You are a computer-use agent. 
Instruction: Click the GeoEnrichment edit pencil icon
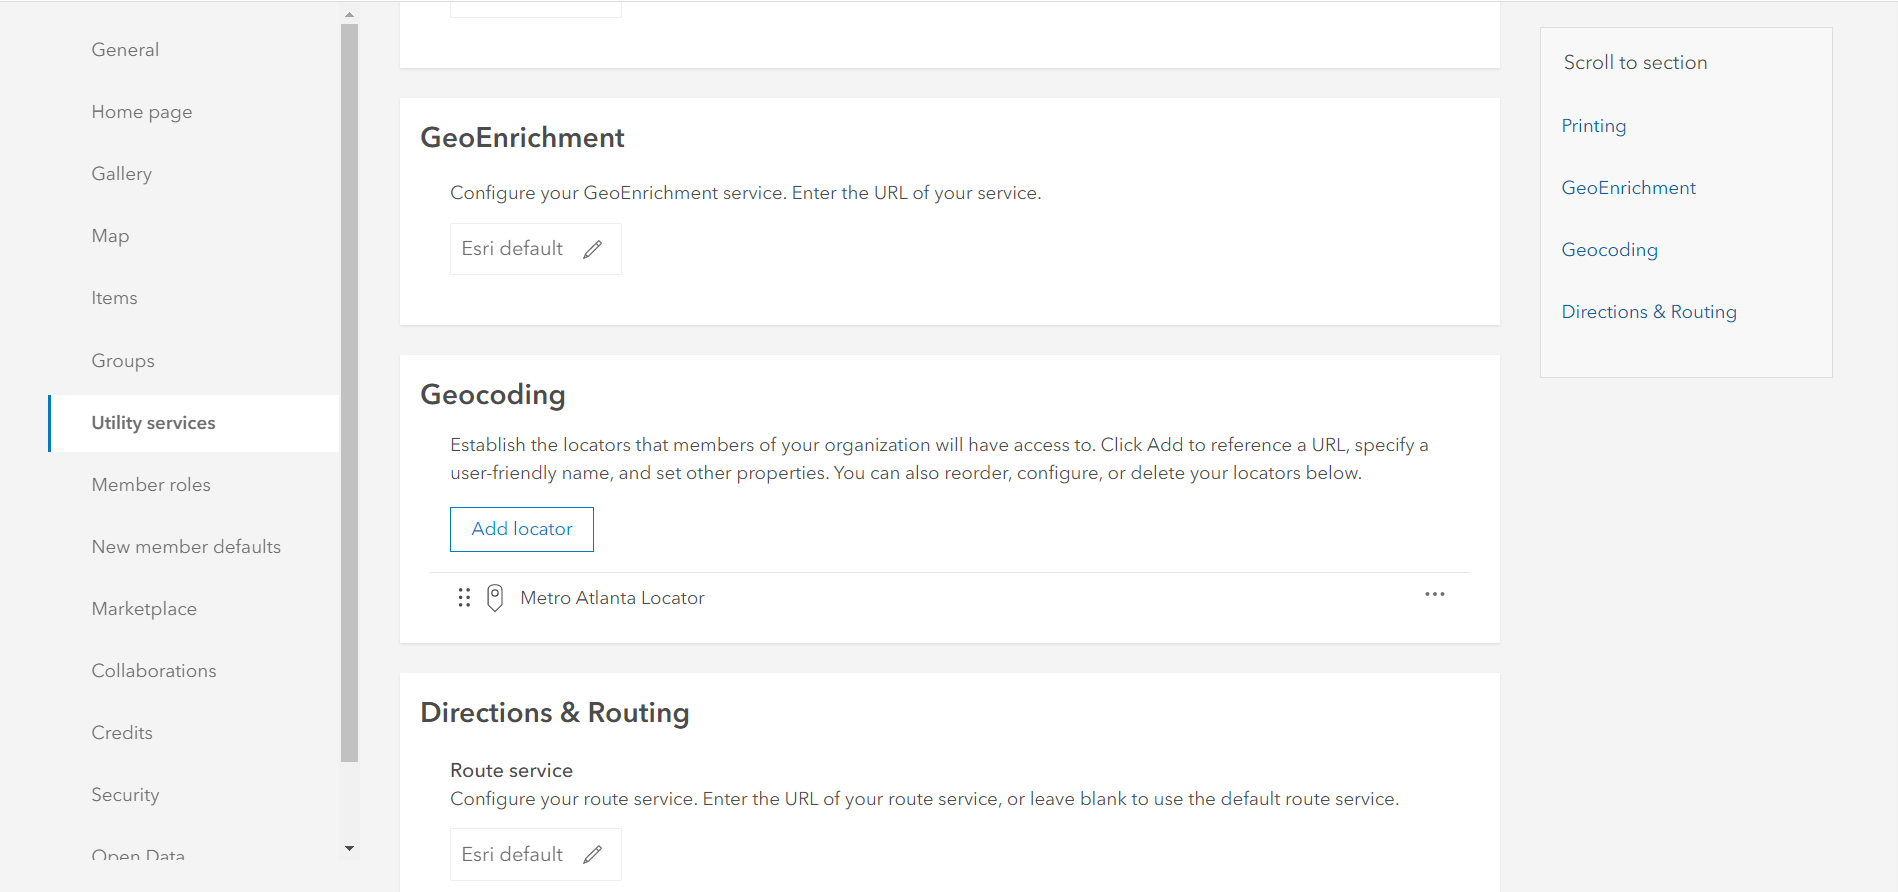(593, 249)
